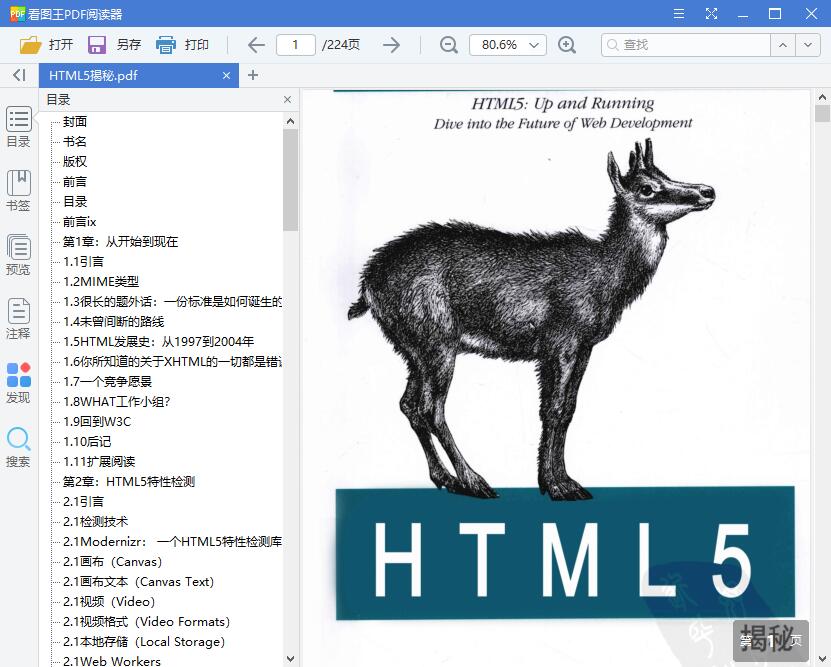This screenshot has width=831, height=667.
Task: Open the 发现 discover sidebar panel
Action: point(19,383)
